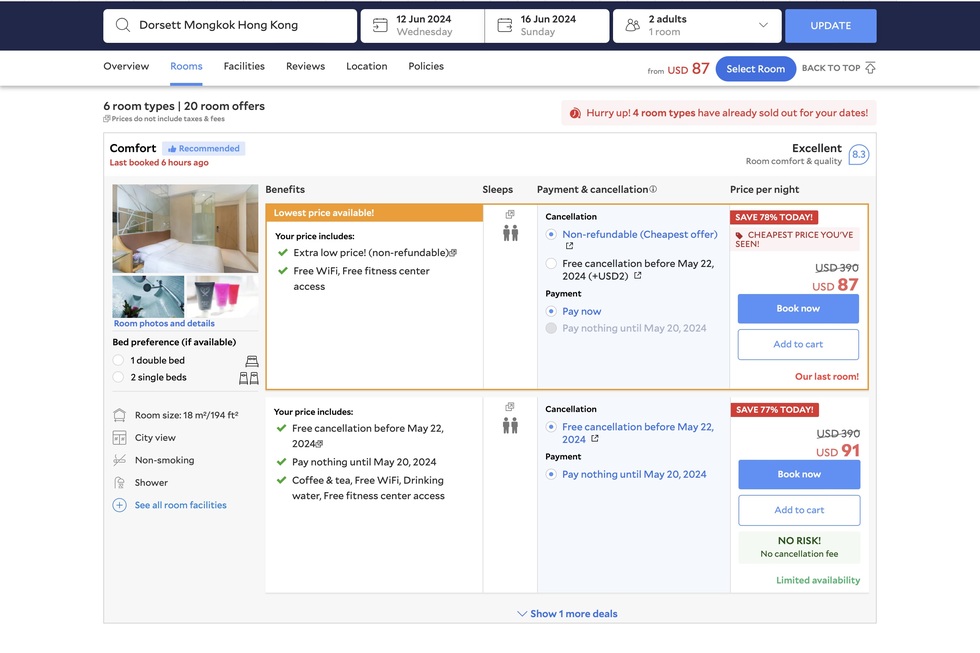
Task: Open the check-in calendar icon
Action: [380, 25]
